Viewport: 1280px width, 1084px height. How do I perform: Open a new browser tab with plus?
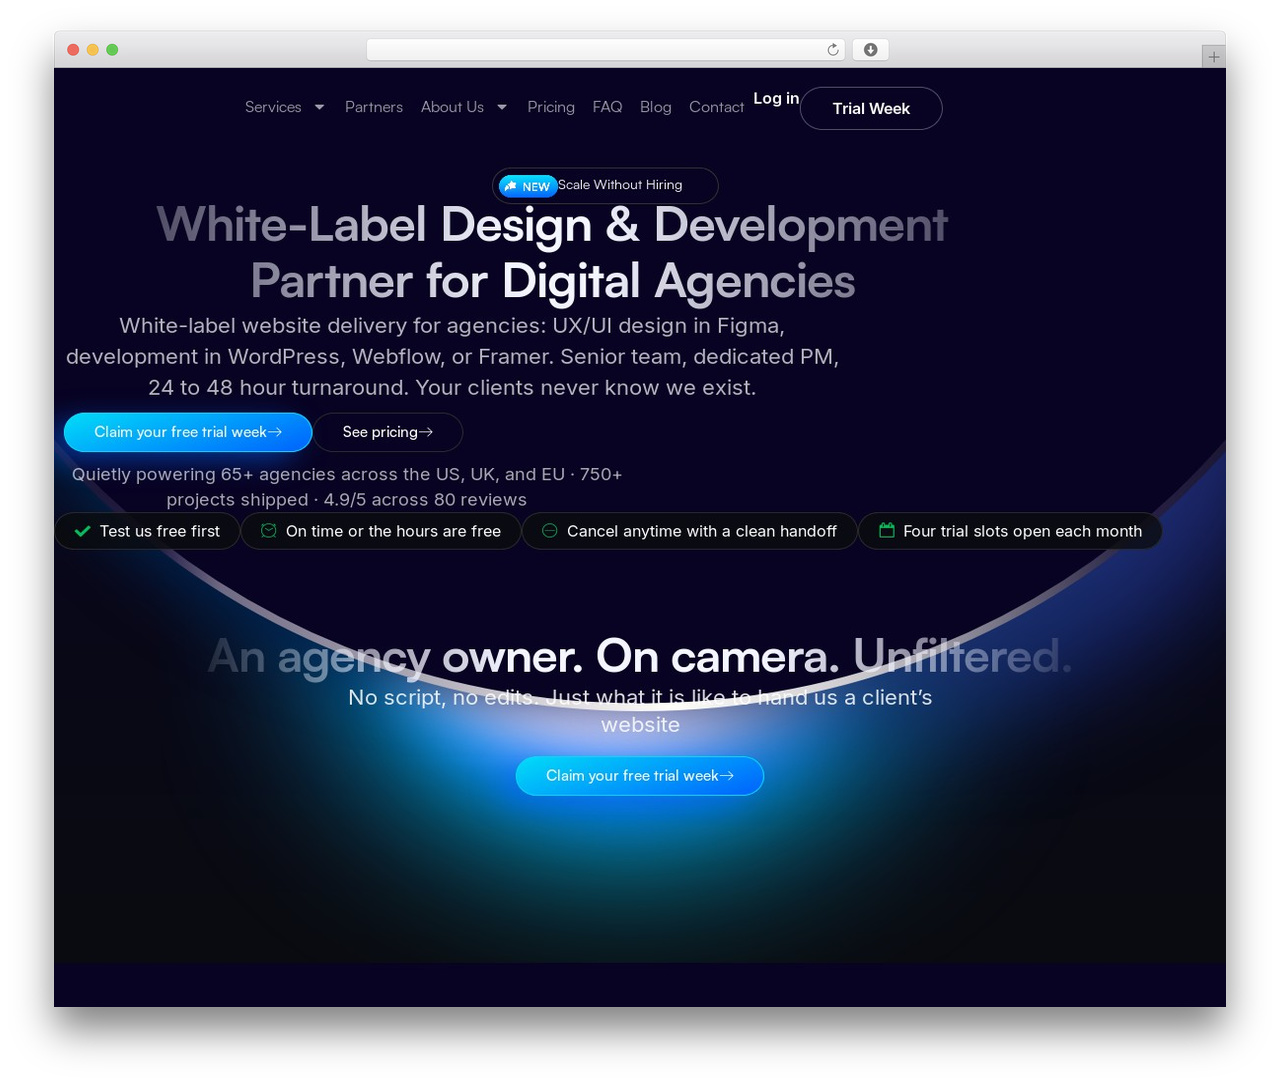(1213, 57)
